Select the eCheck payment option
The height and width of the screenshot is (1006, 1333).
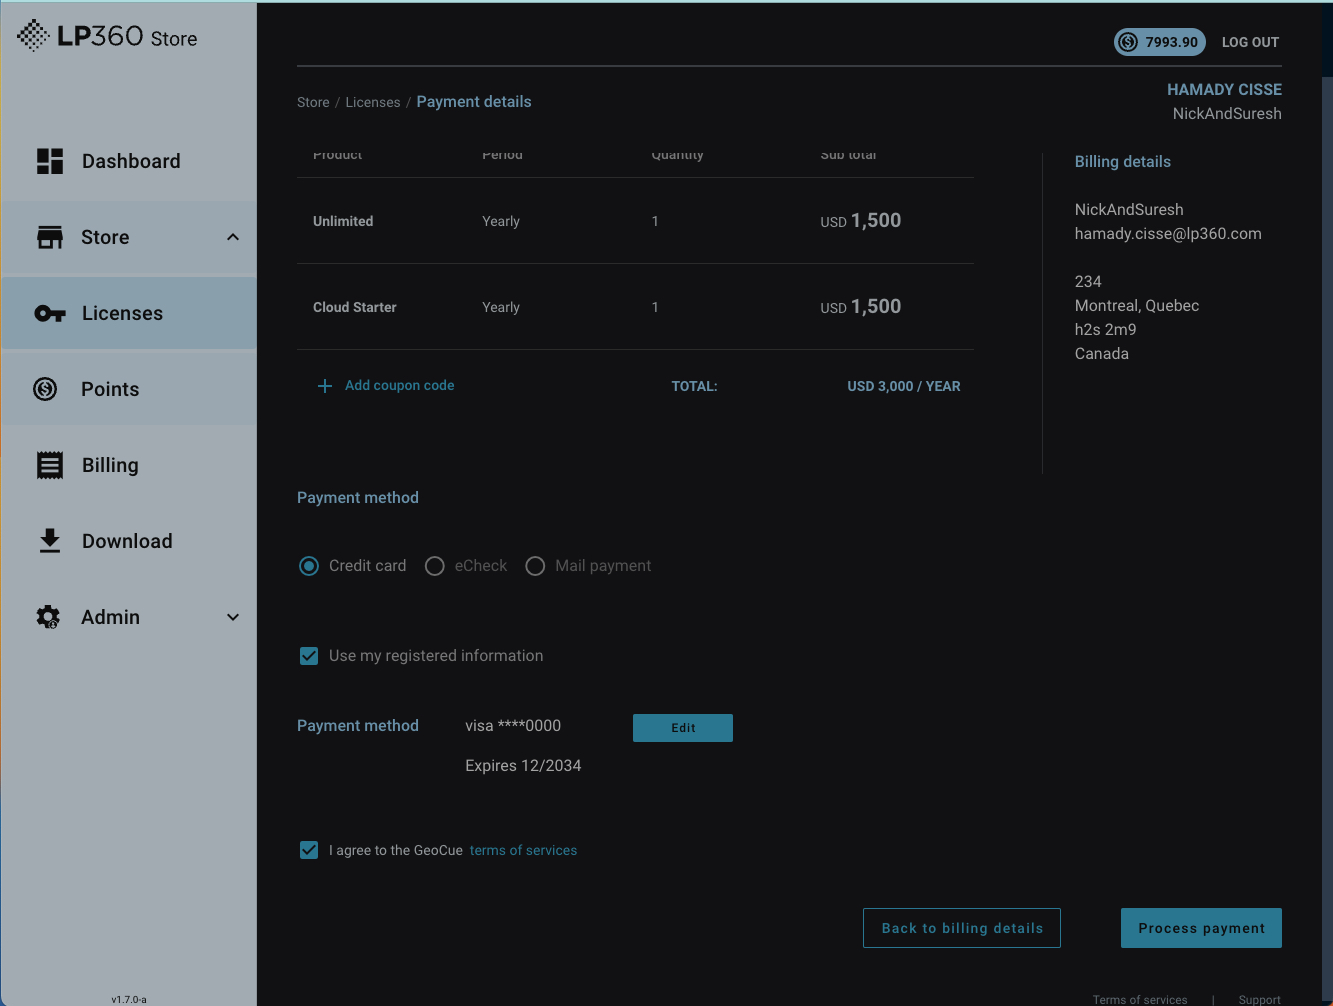435,566
